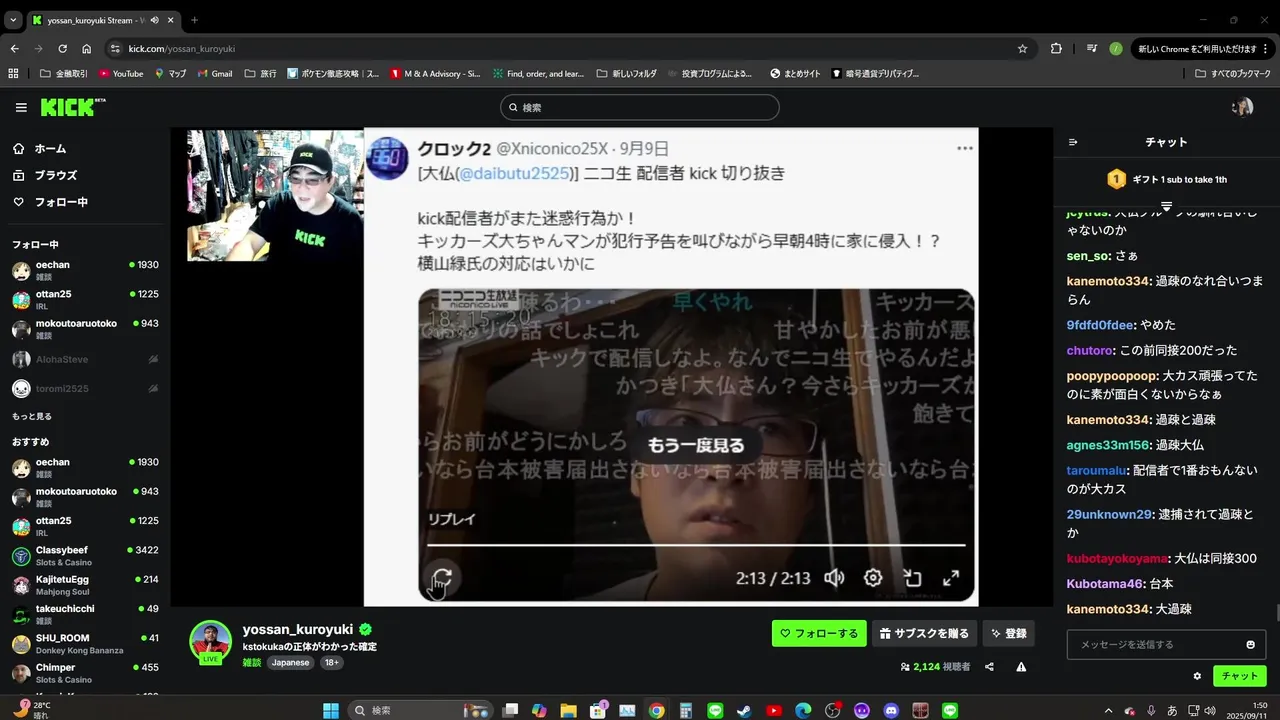Viewport: 1280px width, 720px height.
Task: Click the replay circular arrow in video
Action: (x=442, y=578)
